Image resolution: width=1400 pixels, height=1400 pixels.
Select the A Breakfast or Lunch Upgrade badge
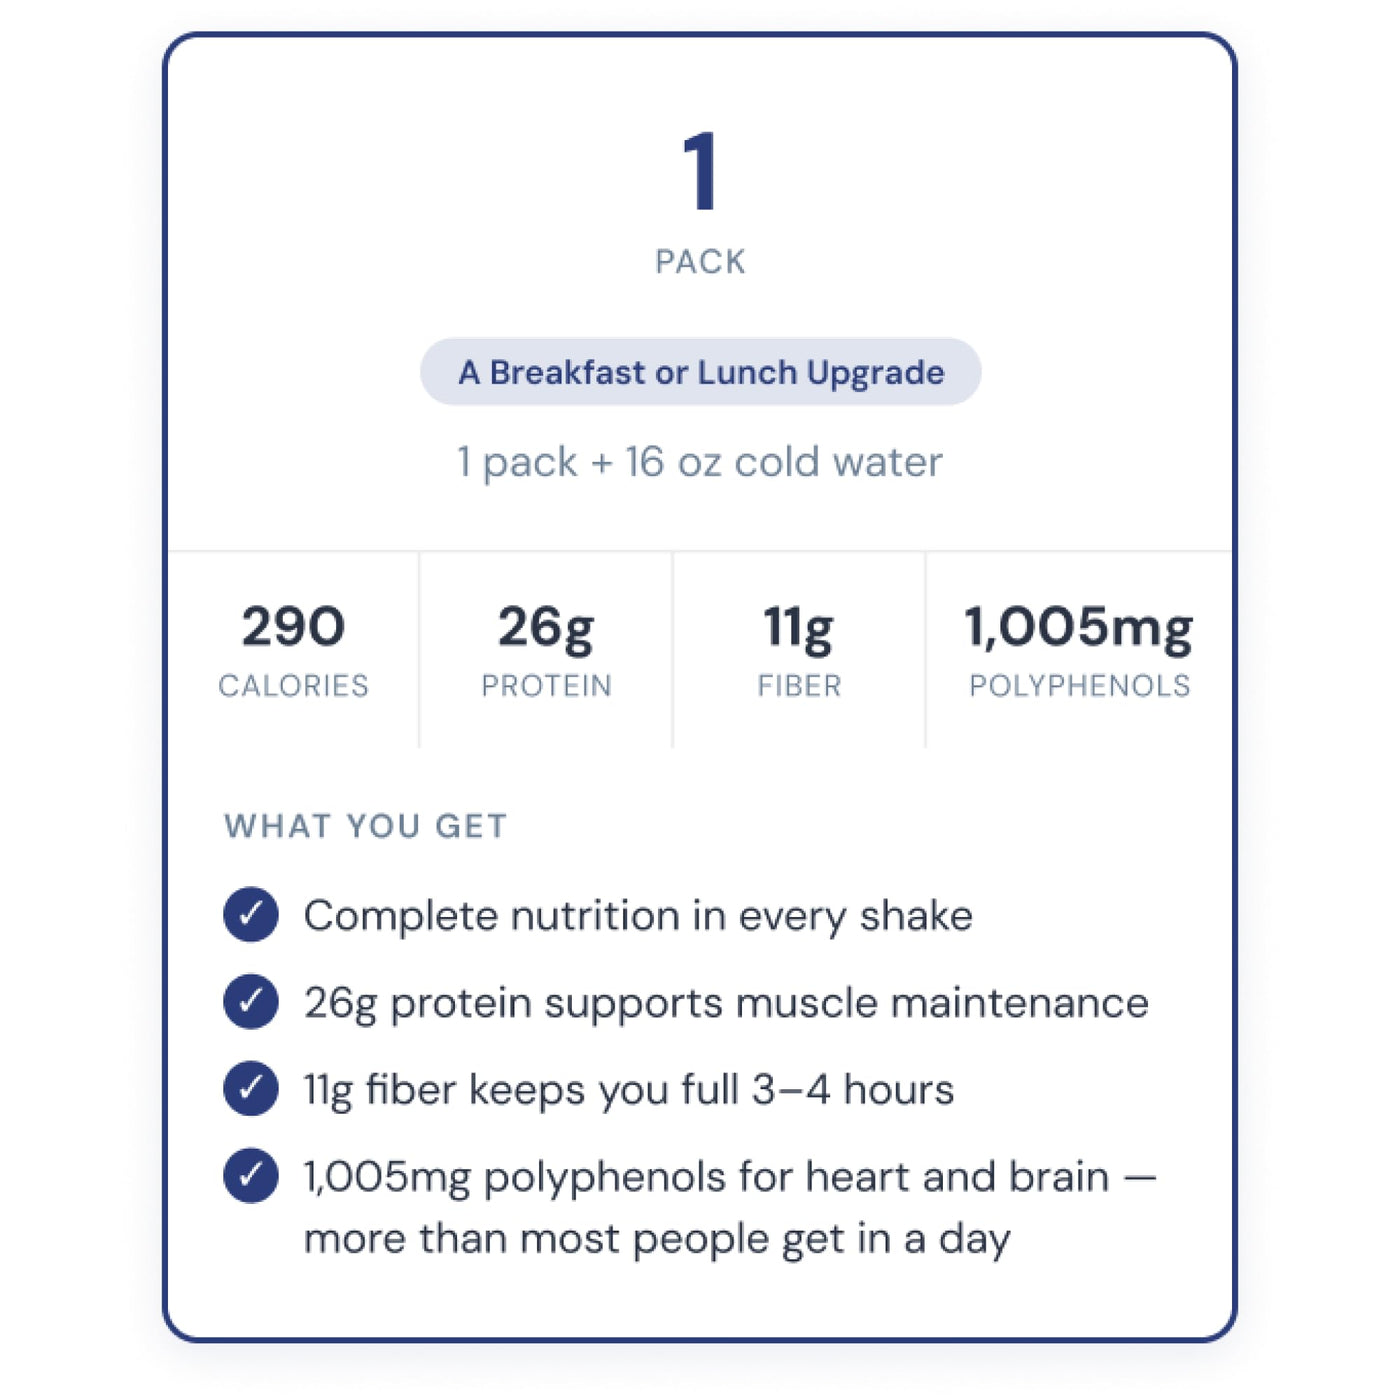[x=700, y=372]
